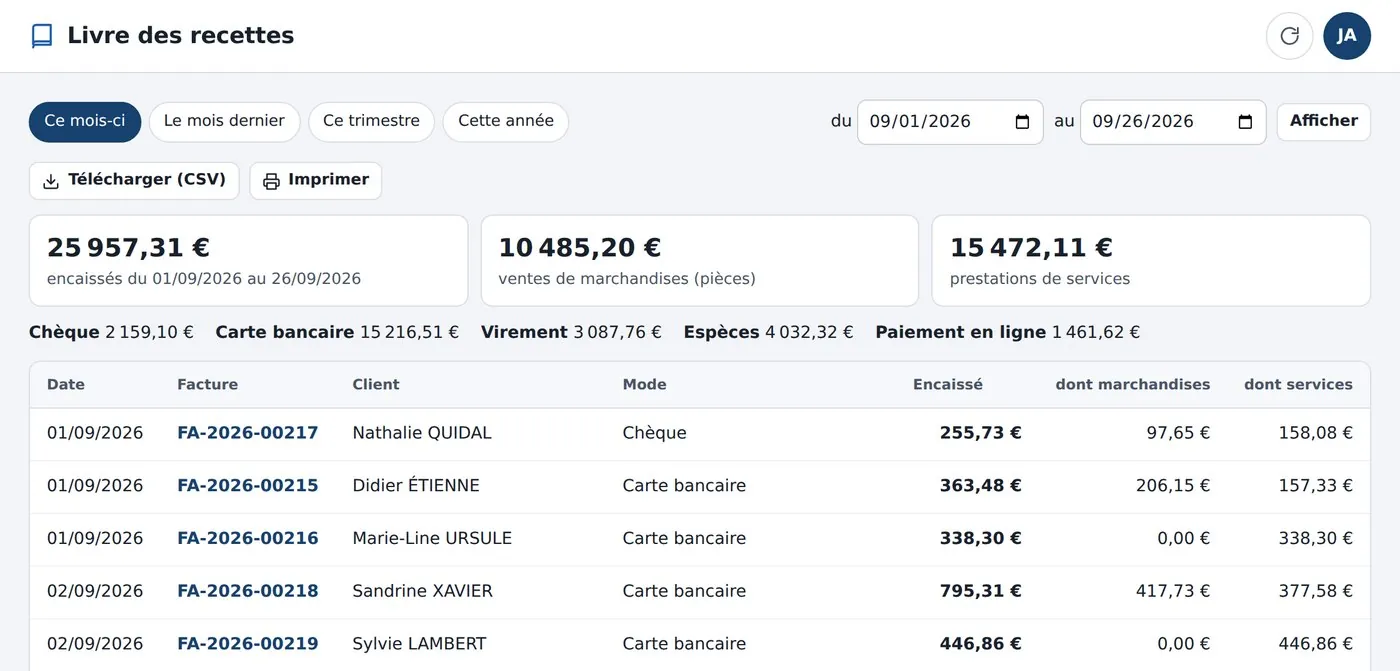Screen dimensions: 1400x671
Task: Click the 206,15 € marchandises amount
Action: [1173, 486]
